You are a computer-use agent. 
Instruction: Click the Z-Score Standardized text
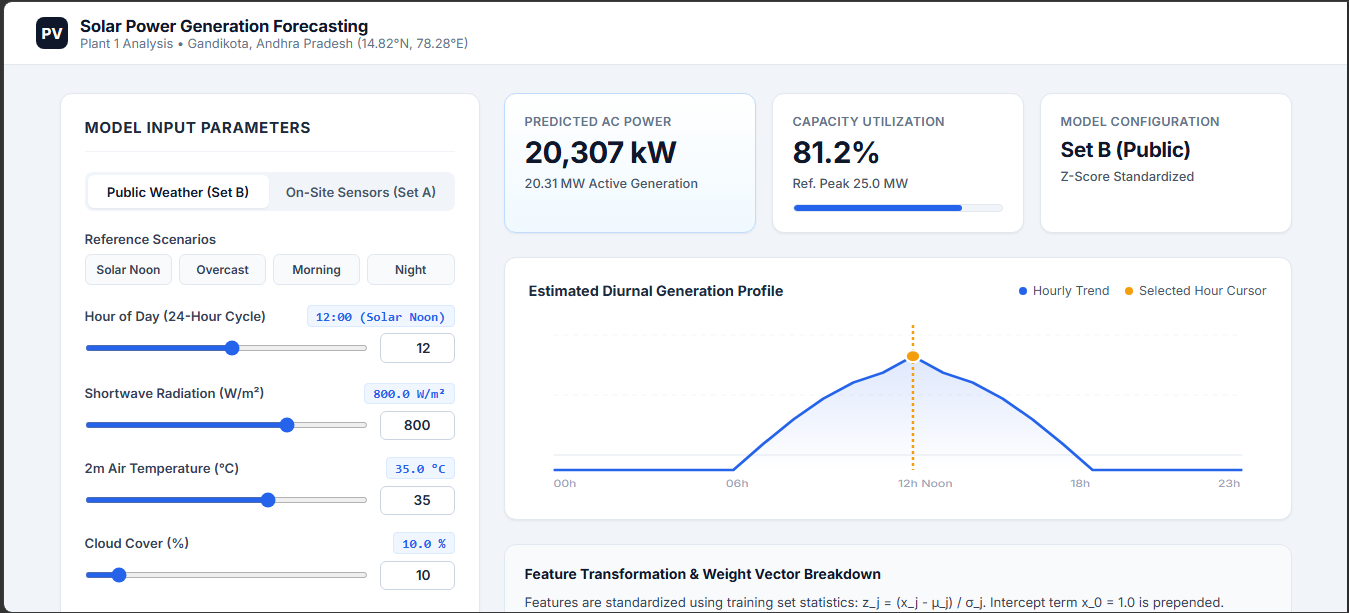[1127, 176]
